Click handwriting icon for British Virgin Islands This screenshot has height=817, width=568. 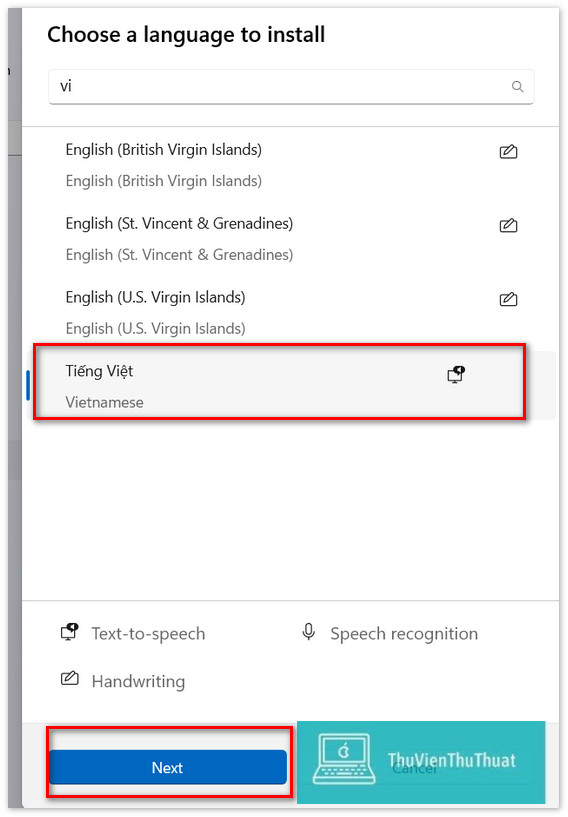click(508, 152)
